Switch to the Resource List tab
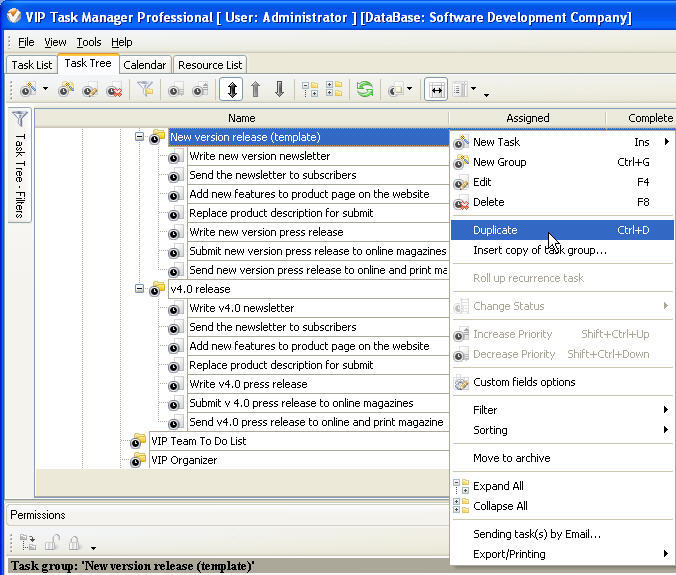Screen dimensions: 676x575 click(x=210, y=65)
